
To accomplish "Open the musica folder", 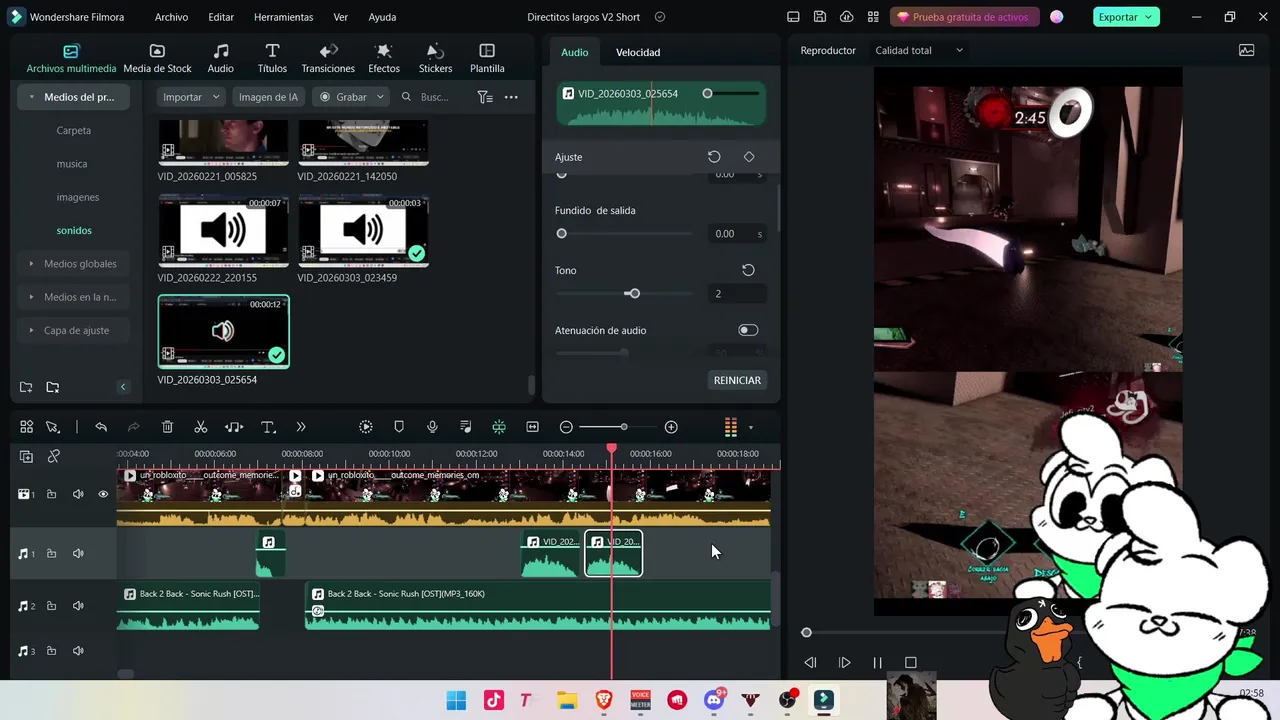I will [72, 164].
